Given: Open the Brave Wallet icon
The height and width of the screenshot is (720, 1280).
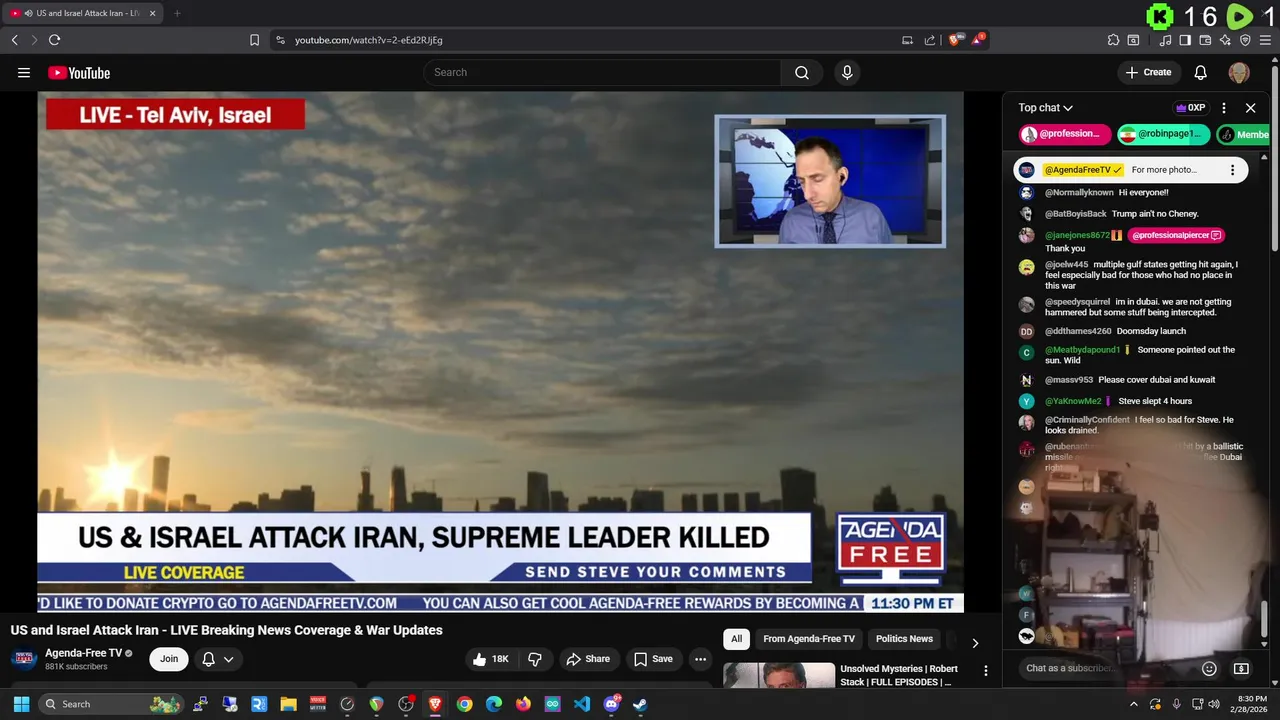Looking at the screenshot, I should pos(1205,40).
